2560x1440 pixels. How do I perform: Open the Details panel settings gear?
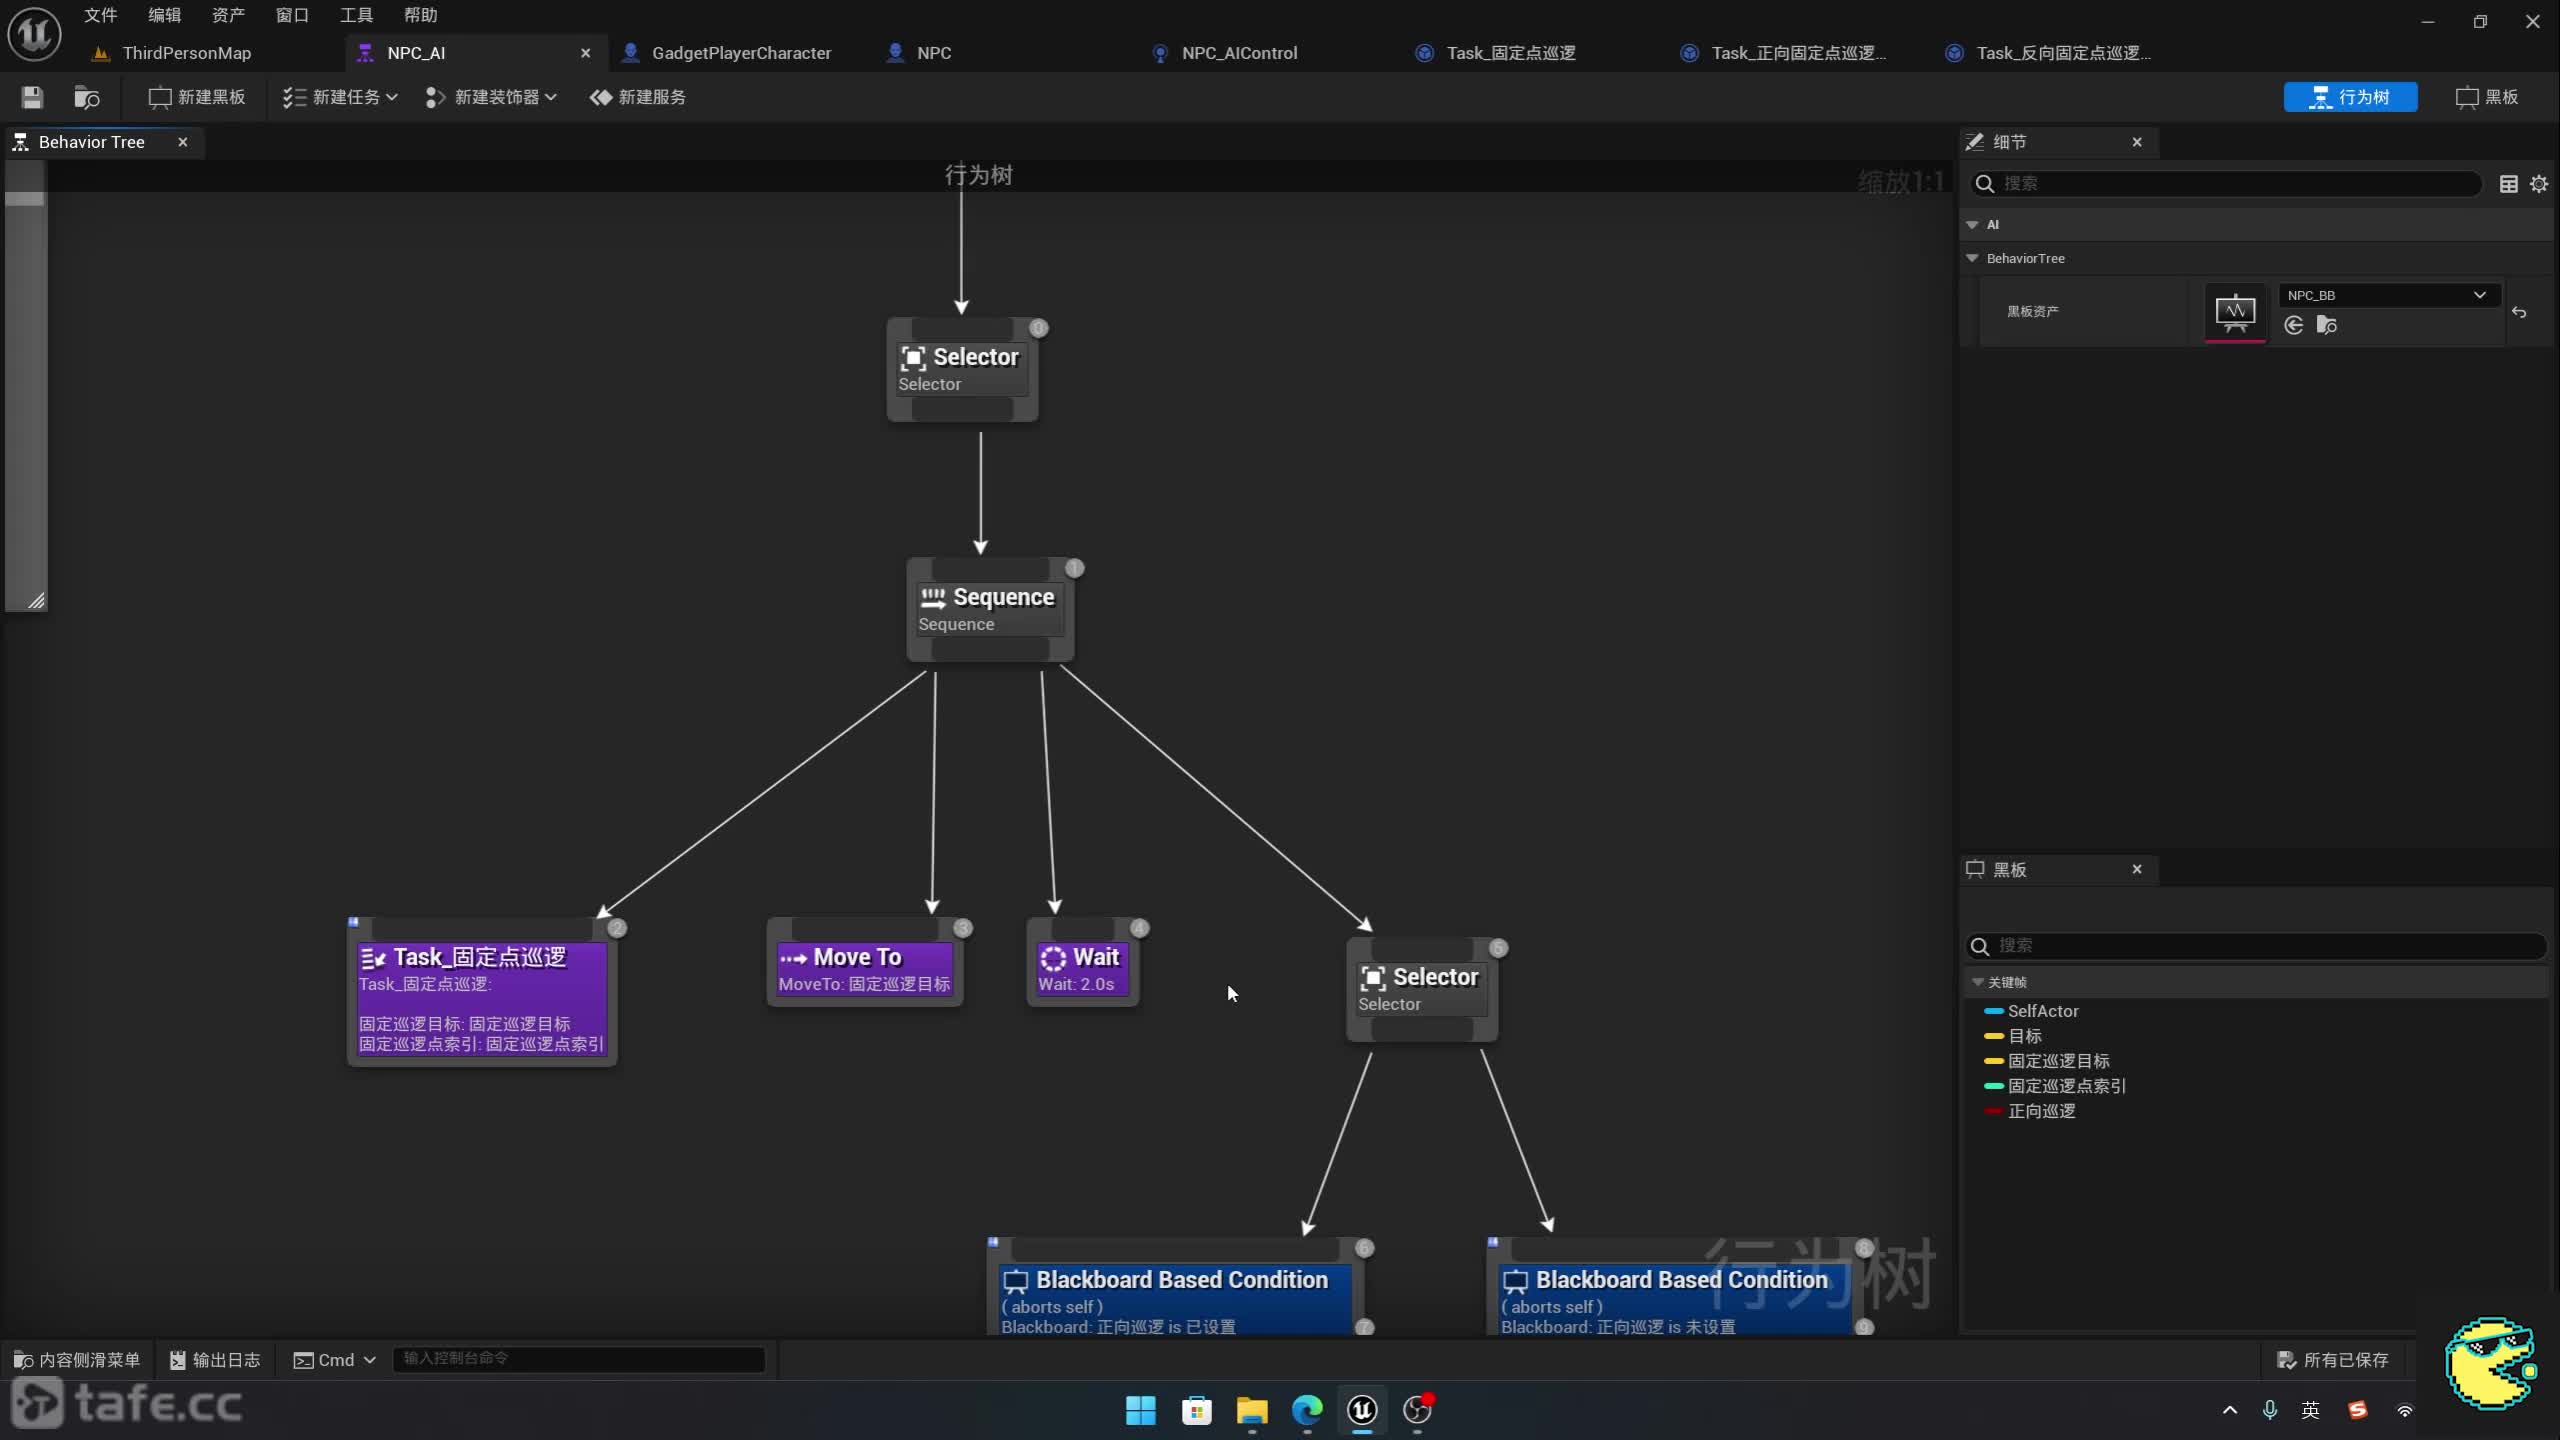pos(2539,184)
